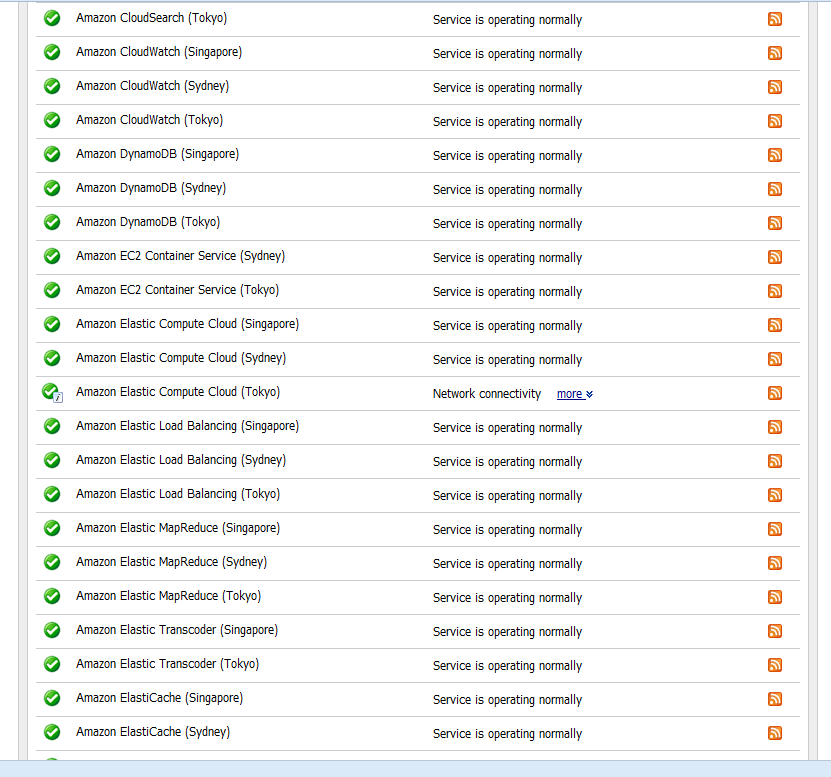Image resolution: width=831 pixels, height=777 pixels.
Task: Open RSS feed for Elastic Load Balancing (Tokyo)
Action: point(775,495)
